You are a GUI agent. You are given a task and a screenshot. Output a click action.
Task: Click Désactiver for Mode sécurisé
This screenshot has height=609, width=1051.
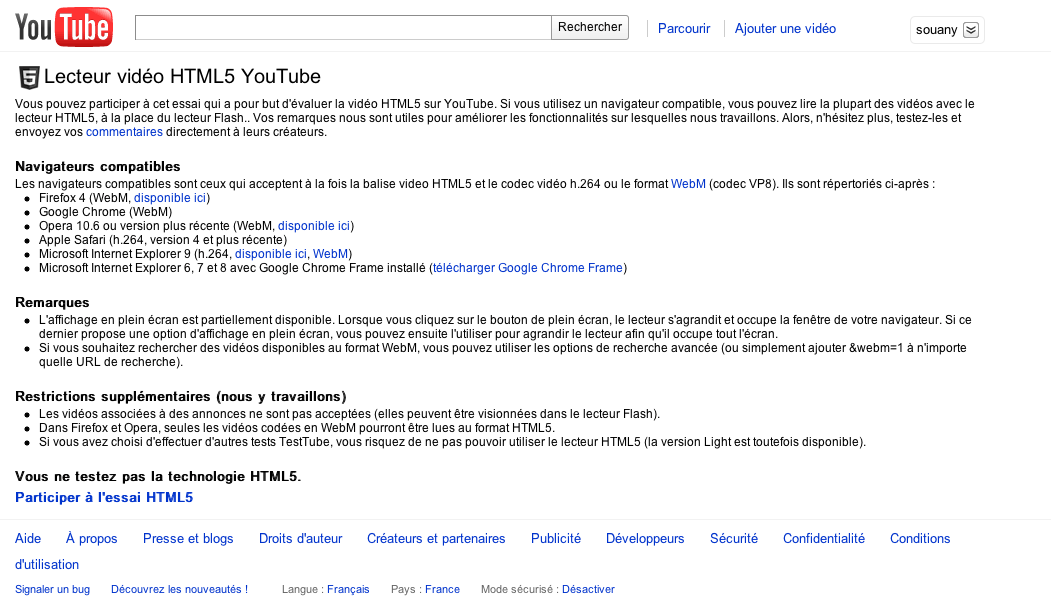[x=588, y=590]
